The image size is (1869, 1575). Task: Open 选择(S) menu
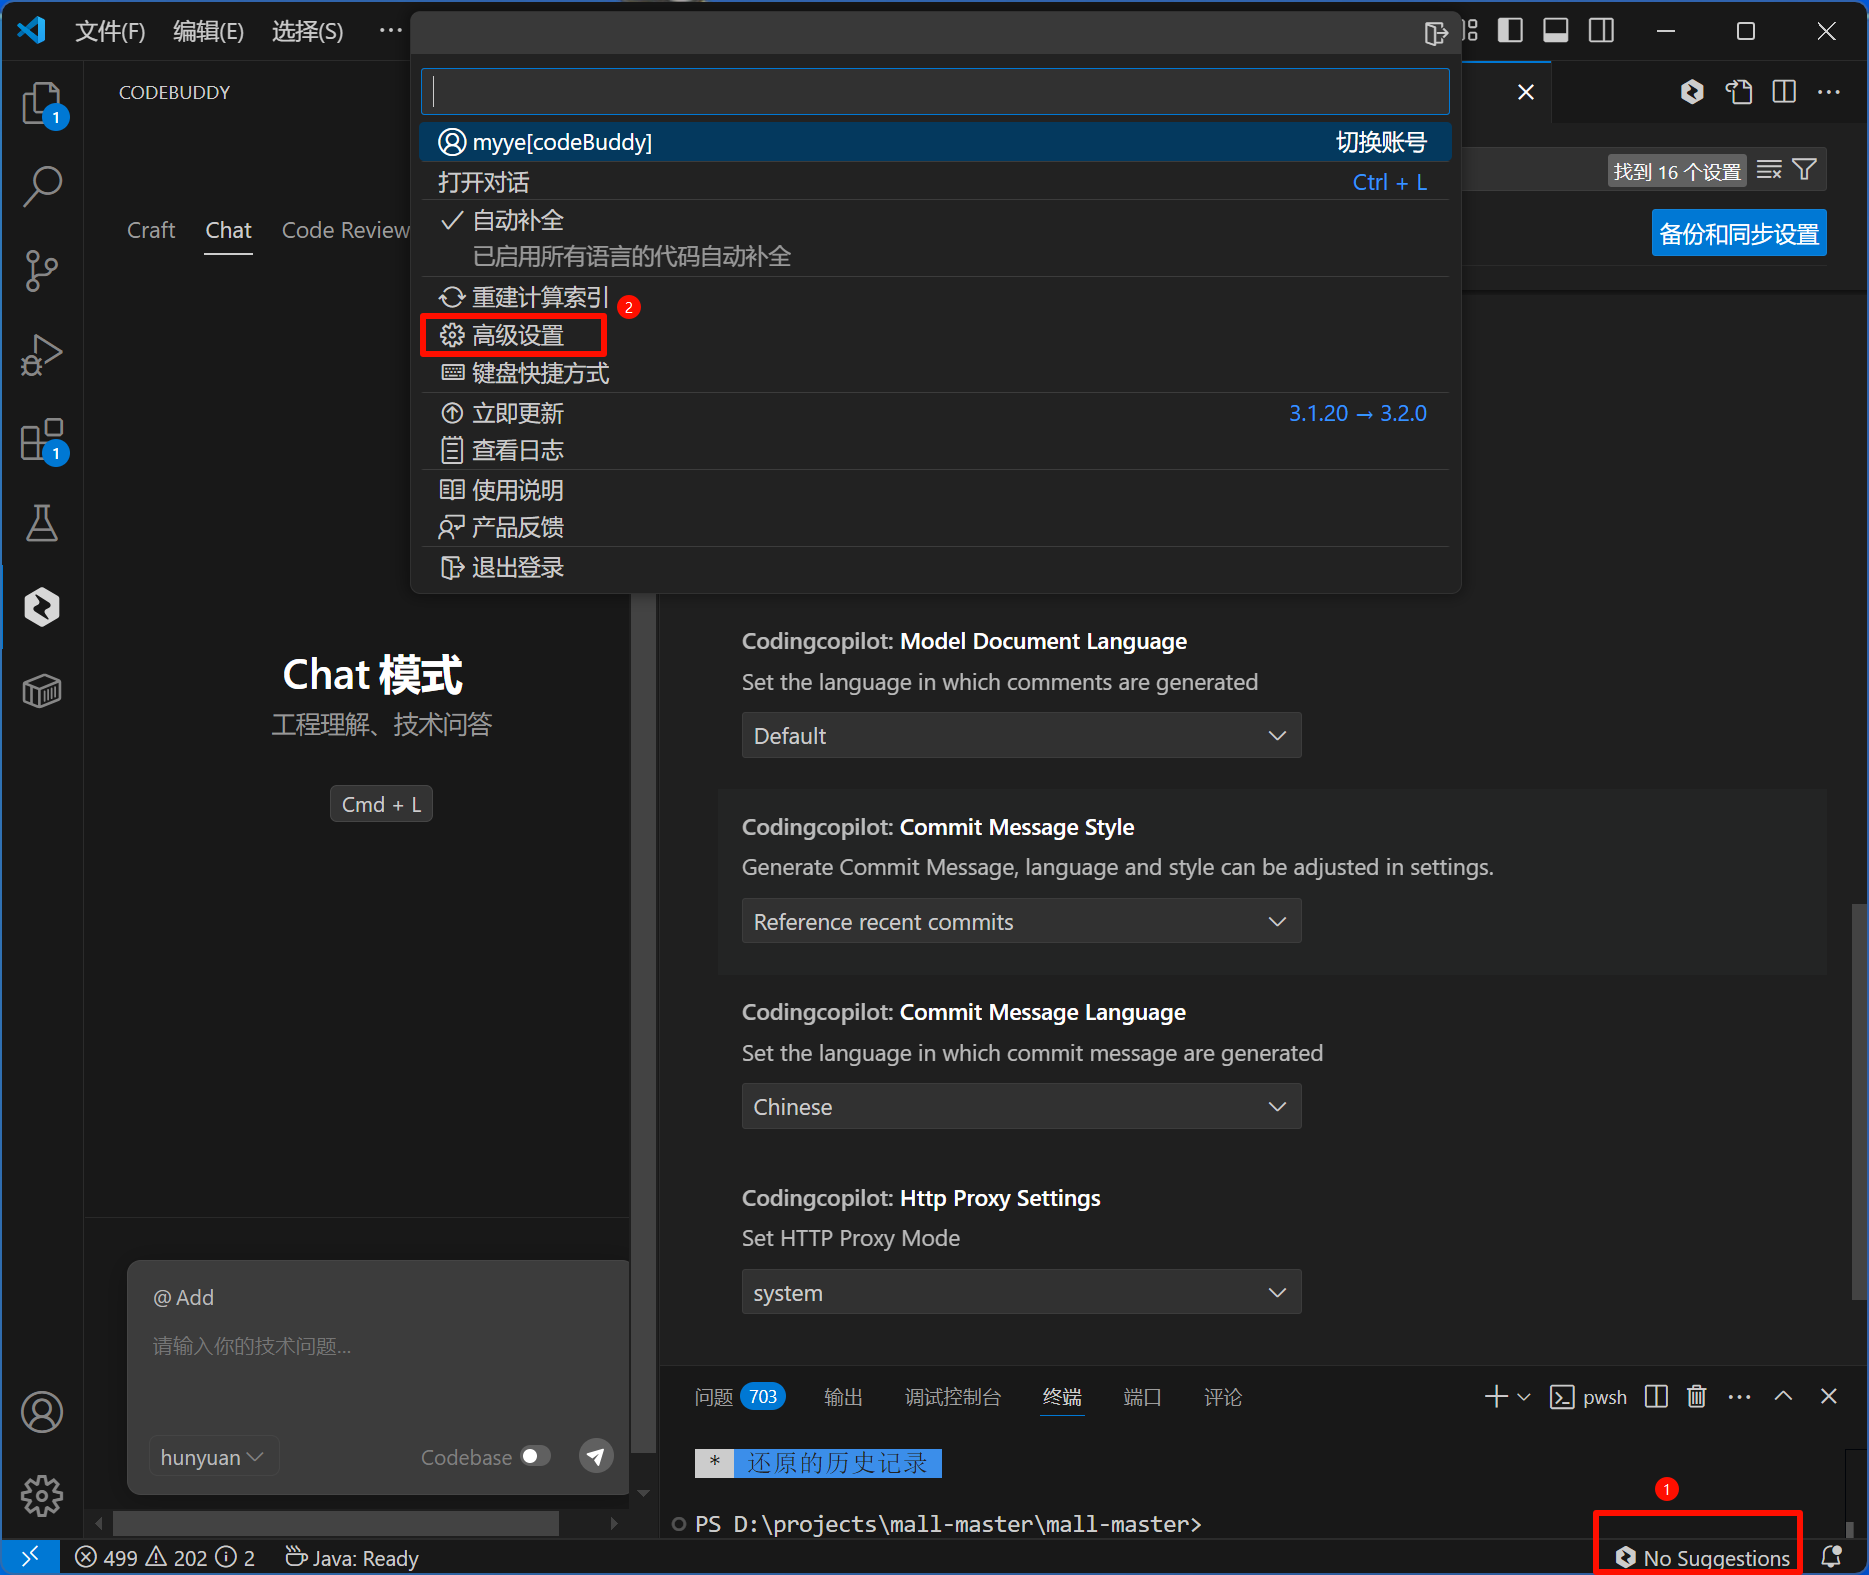click(x=307, y=31)
